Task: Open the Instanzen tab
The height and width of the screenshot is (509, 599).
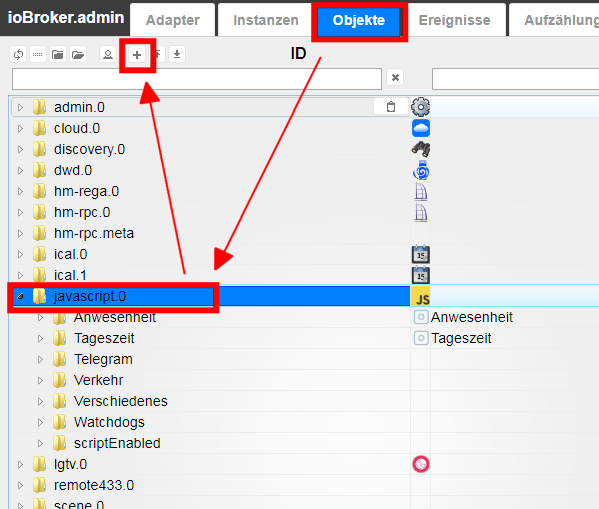Action: tap(266, 20)
